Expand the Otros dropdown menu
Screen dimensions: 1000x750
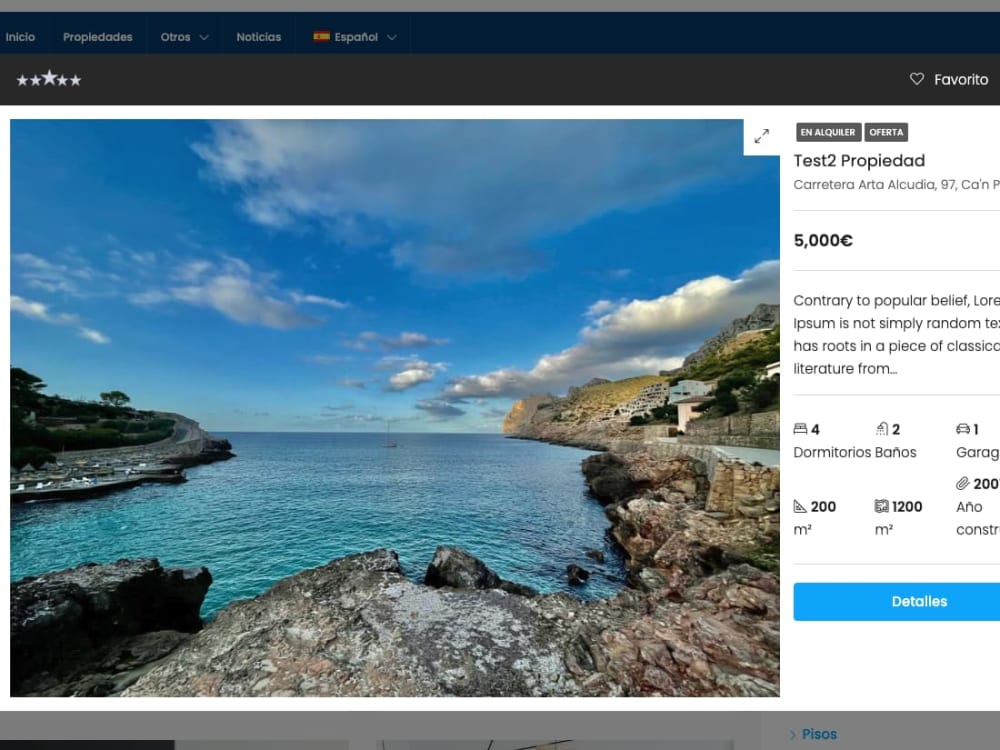coord(184,37)
